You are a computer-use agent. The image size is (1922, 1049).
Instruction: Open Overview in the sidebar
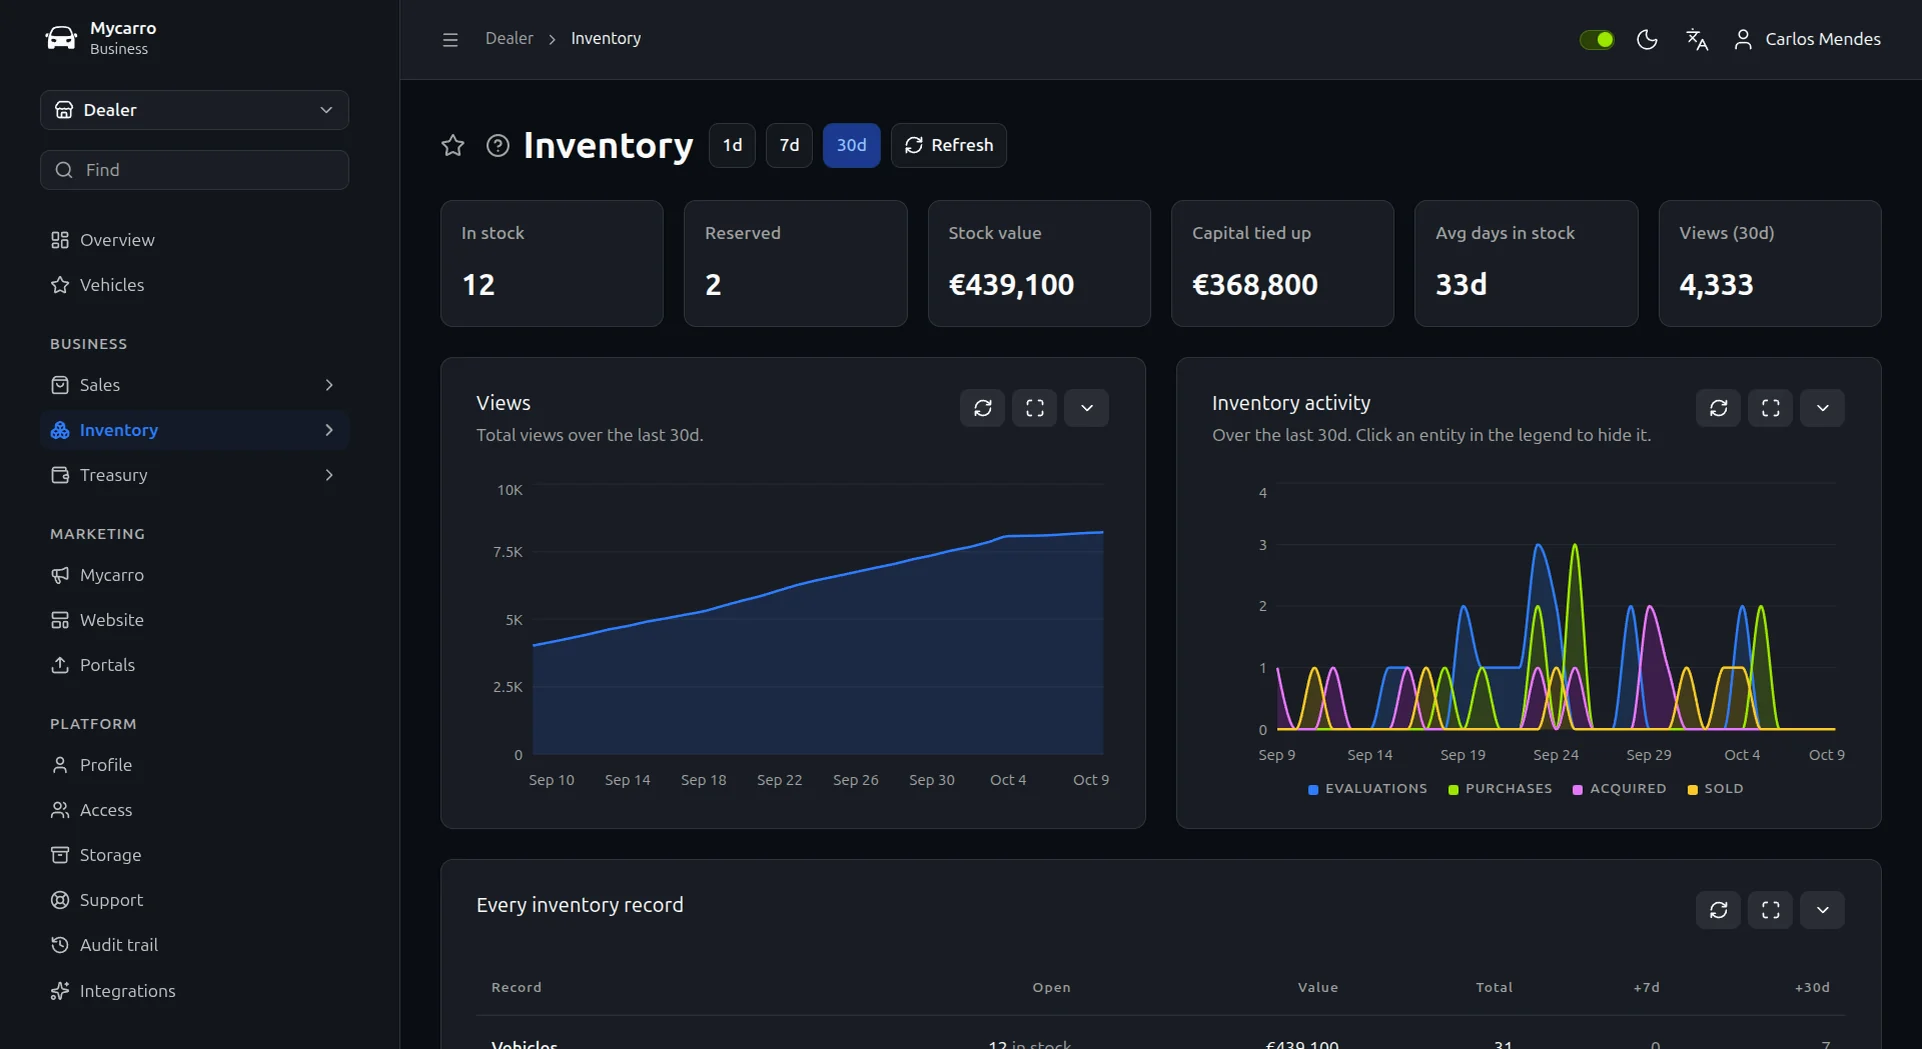(x=194, y=240)
